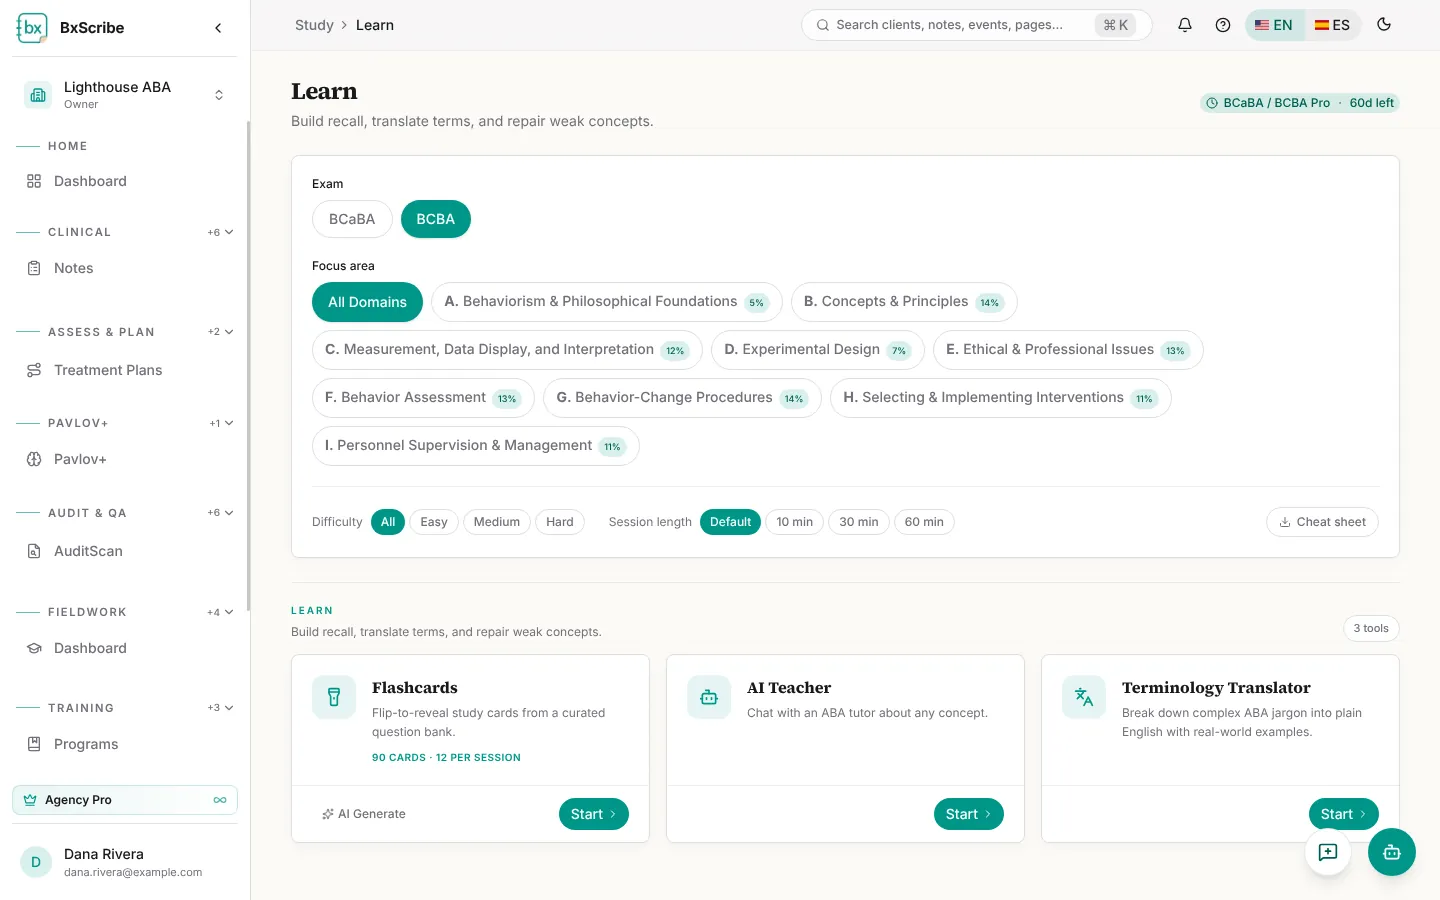The image size is (1440, 900).
Task: Download the Cheat sheet
Action: [x=1322, y=522]
